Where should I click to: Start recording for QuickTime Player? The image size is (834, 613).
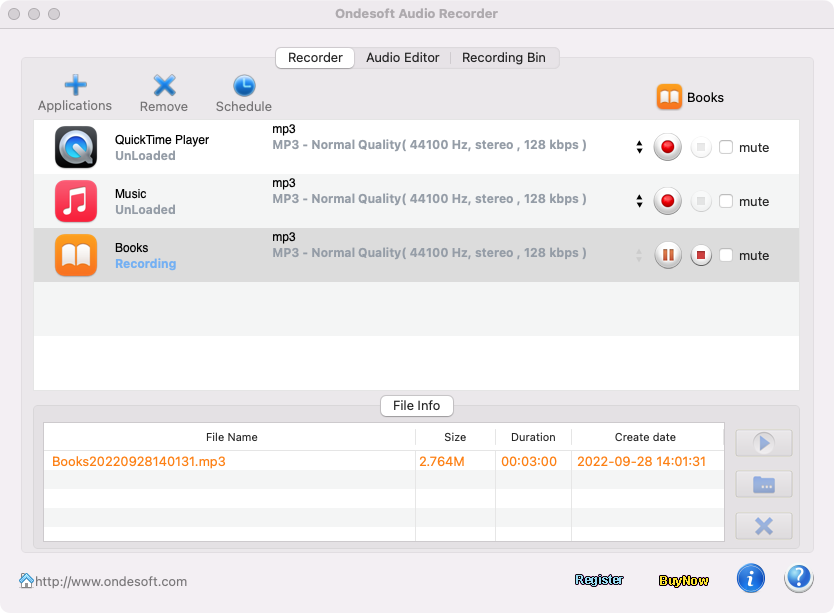click(669, 147)
